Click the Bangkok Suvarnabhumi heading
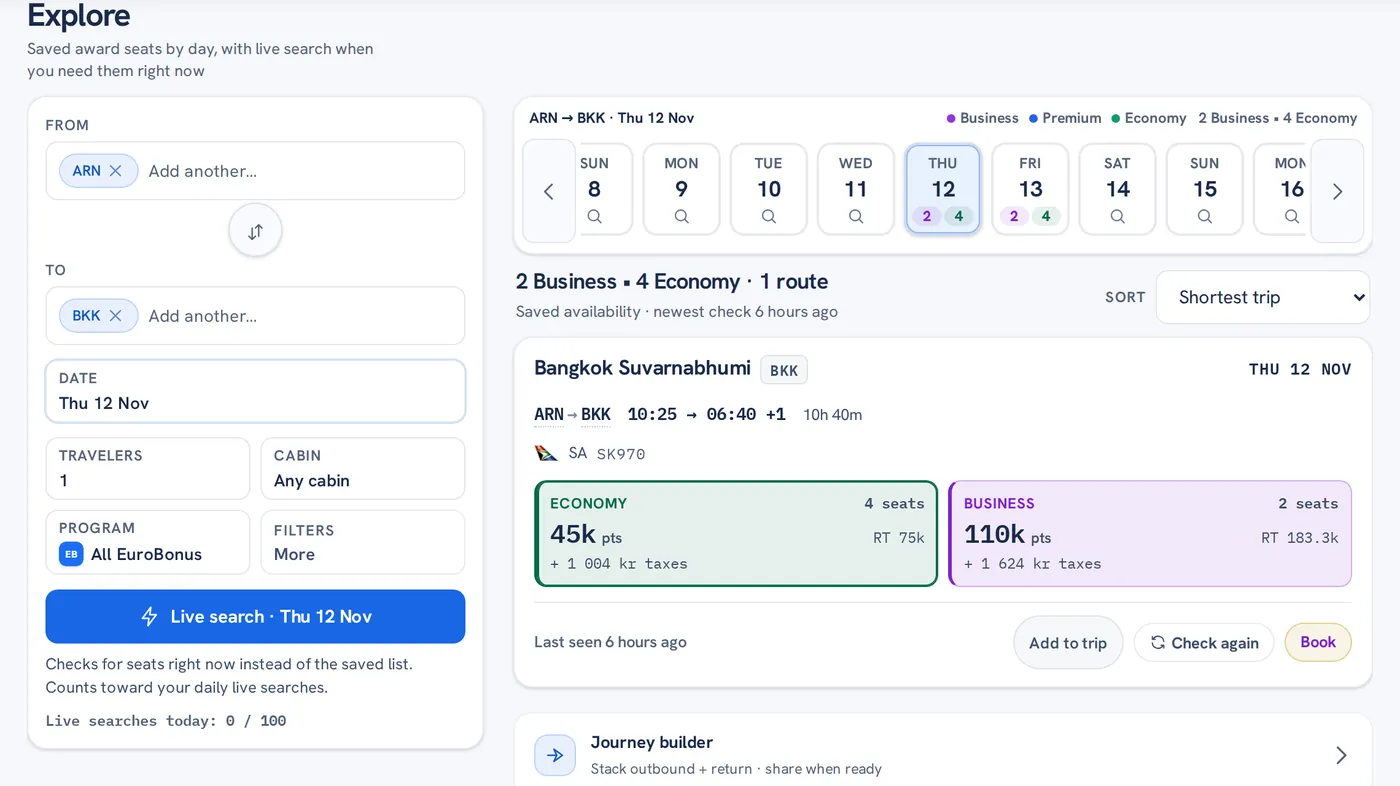The height and width of the screenshot is (786, 1400). coord(642,368)
